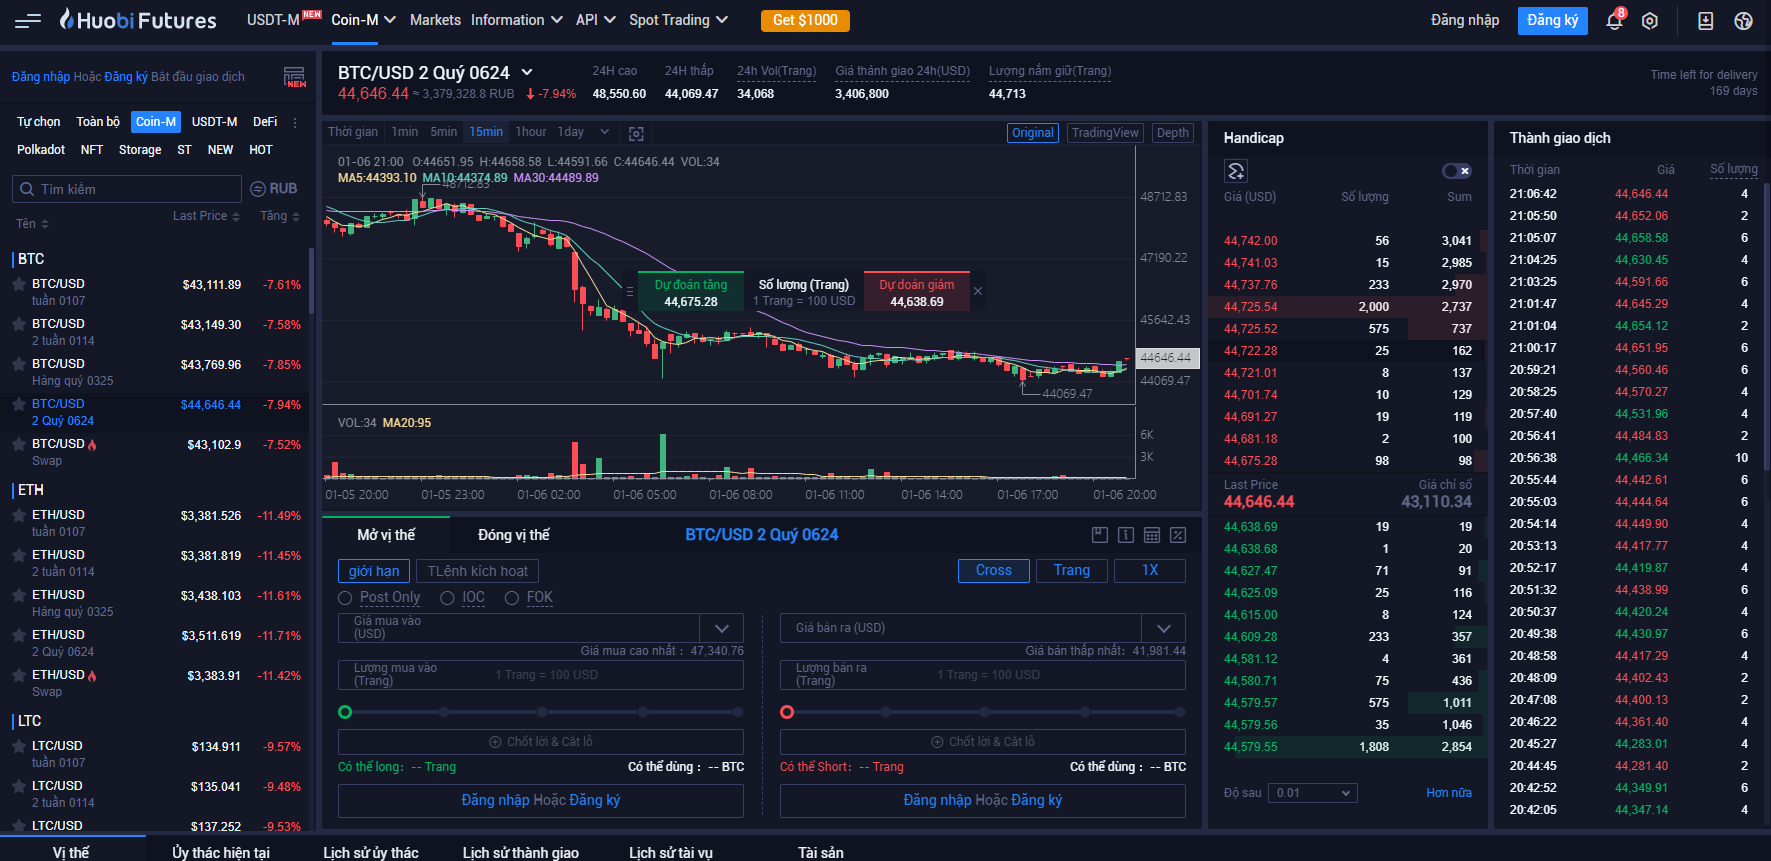Viewport: 1771px width, 861px height.
Task: Switch chart view to Depth
Action: [1173, 133]
